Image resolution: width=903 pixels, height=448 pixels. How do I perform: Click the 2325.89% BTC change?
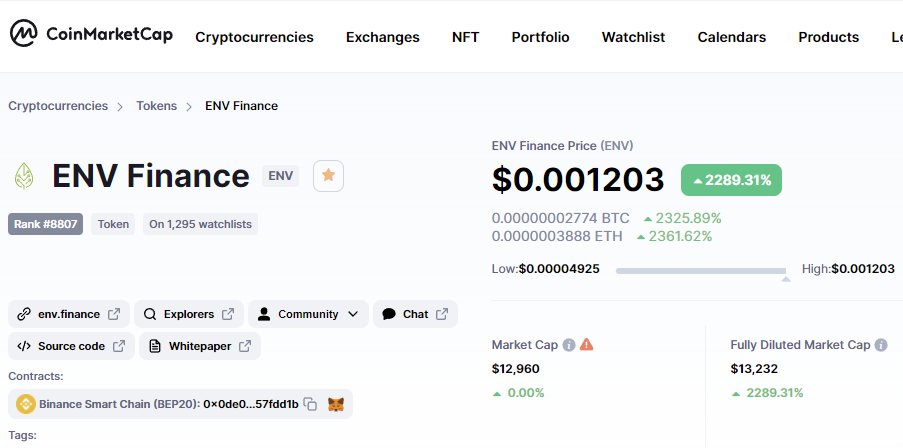682,218
